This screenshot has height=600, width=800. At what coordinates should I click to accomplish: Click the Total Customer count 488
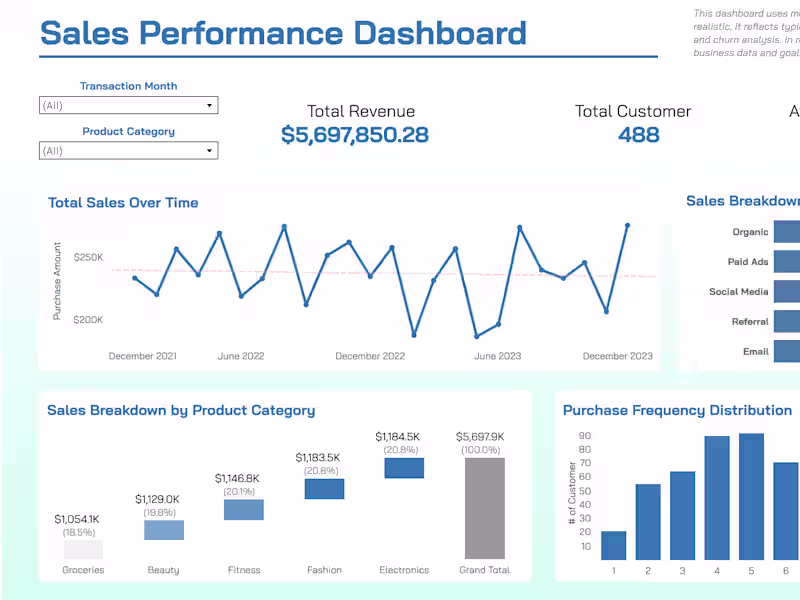(x=638, y=134)
